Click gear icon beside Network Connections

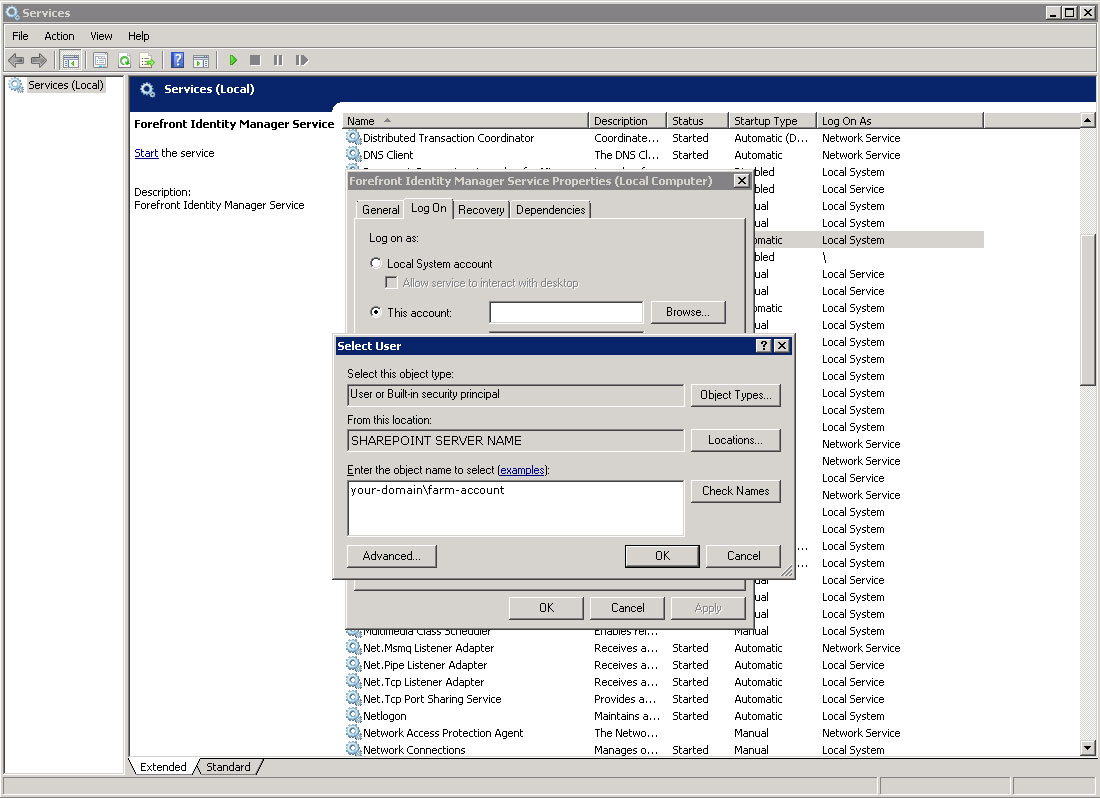pyautogui.click(x=354, y=749)
